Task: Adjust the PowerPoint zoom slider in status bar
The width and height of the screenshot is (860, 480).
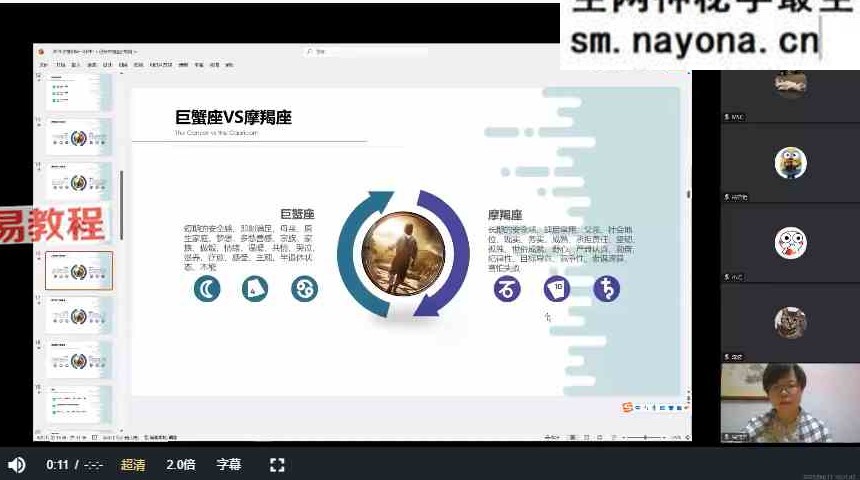Action: tap(646, 437)
